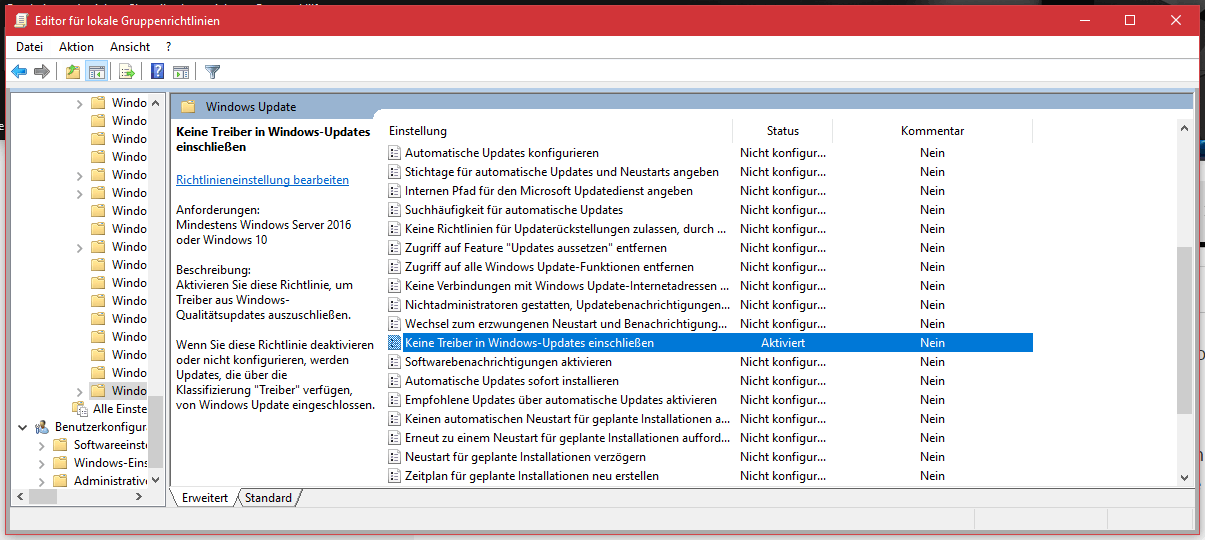
Task: Click the export list toolbar icon
Action: click(127, 71)
